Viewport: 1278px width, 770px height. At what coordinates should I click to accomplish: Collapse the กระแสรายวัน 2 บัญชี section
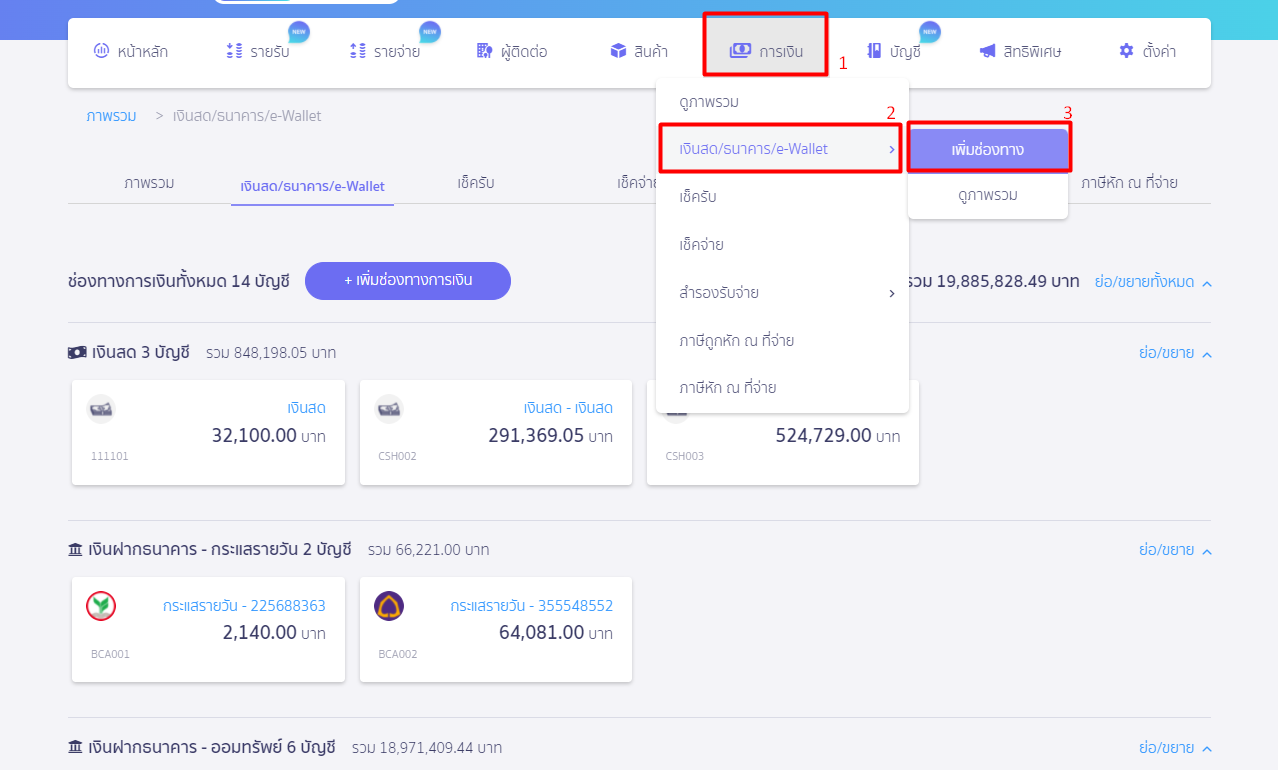click(x=1176, y=550)
